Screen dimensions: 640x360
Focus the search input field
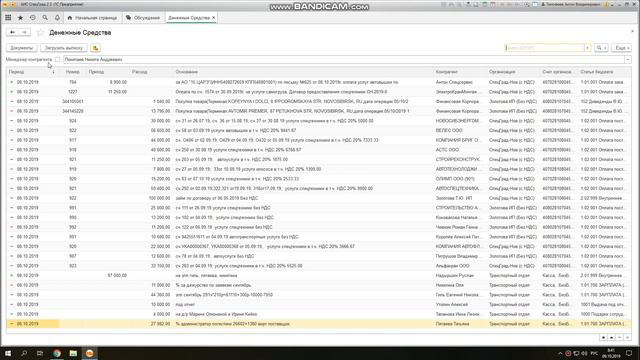pyautogui.click(x=544, y=48)
